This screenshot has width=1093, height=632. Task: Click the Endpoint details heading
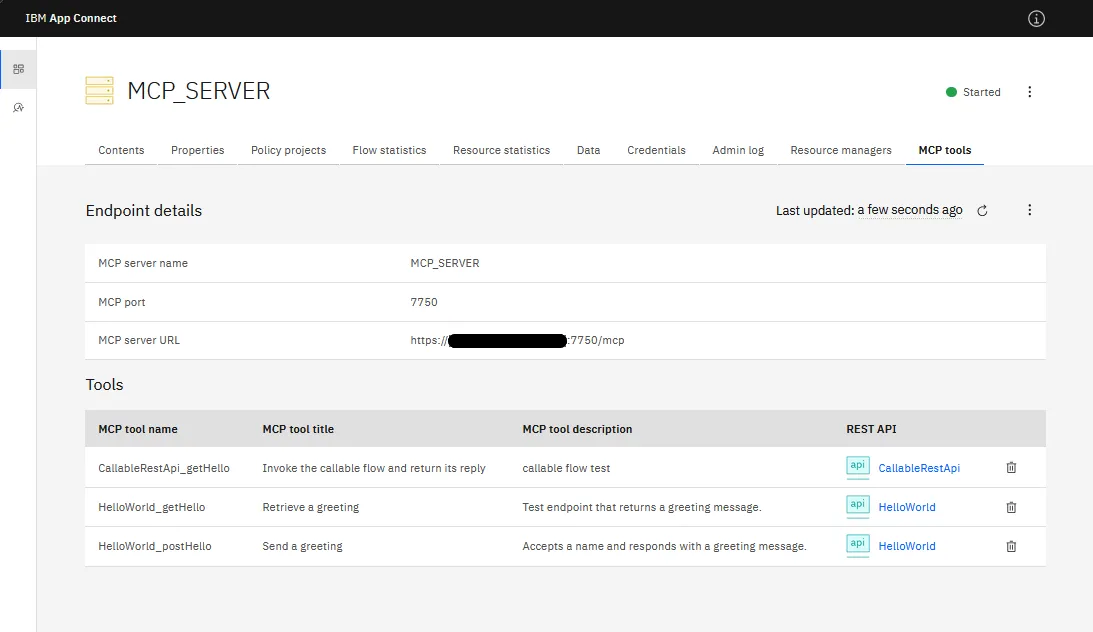pyautogui.click(x=144, y=210)
